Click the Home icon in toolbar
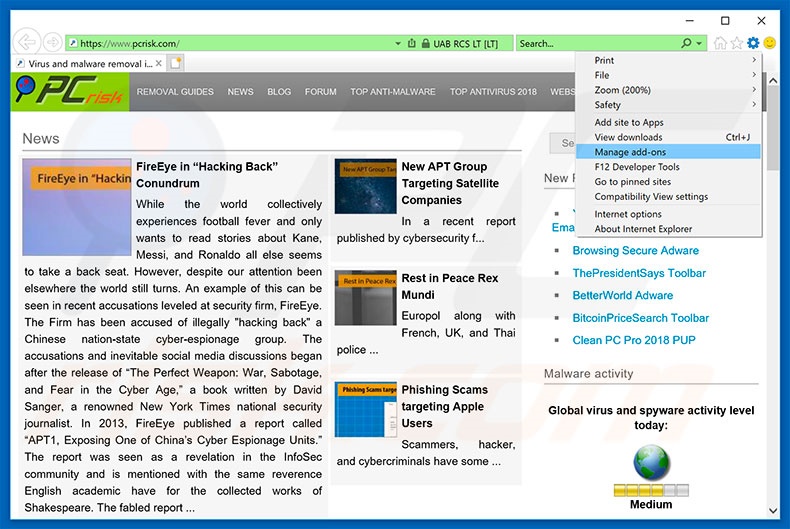This screenshot has height=529, width=790. [720, 43]
